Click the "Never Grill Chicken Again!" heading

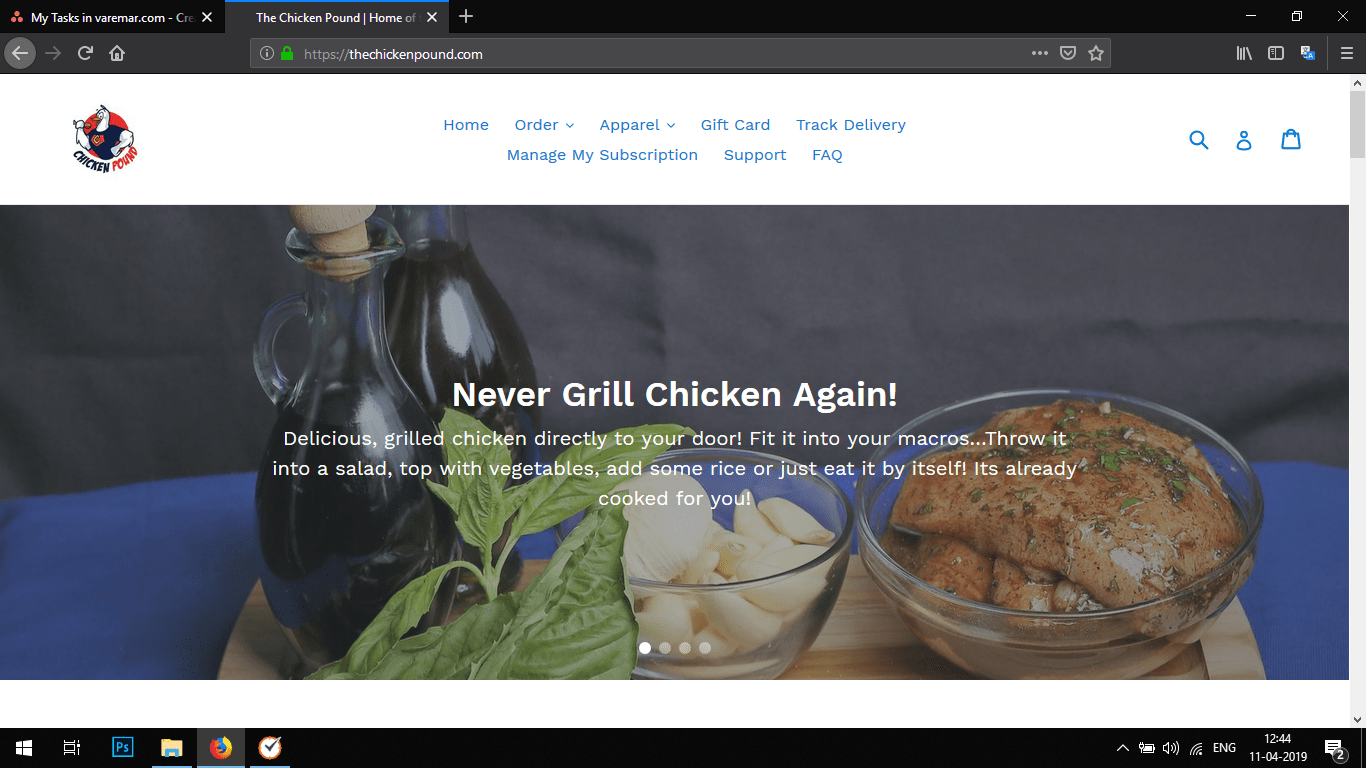click(x=675, y=394)
